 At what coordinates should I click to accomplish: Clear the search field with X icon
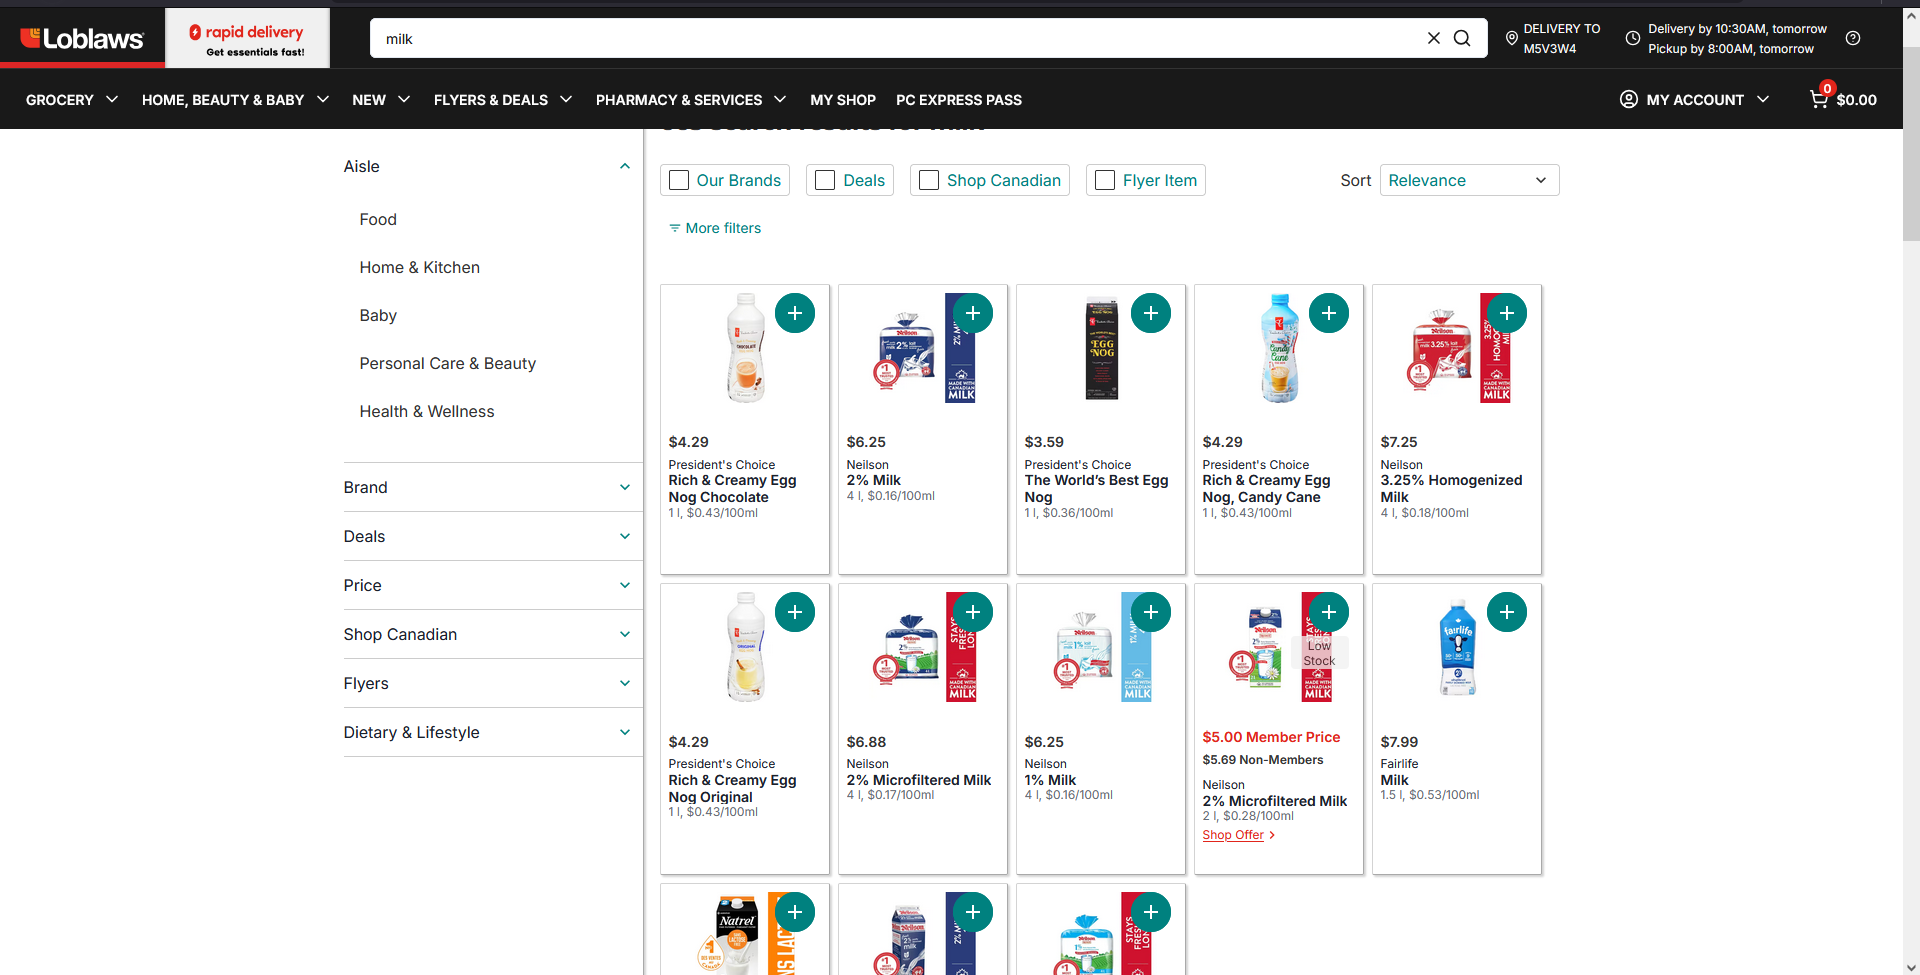coord(1433,38)
